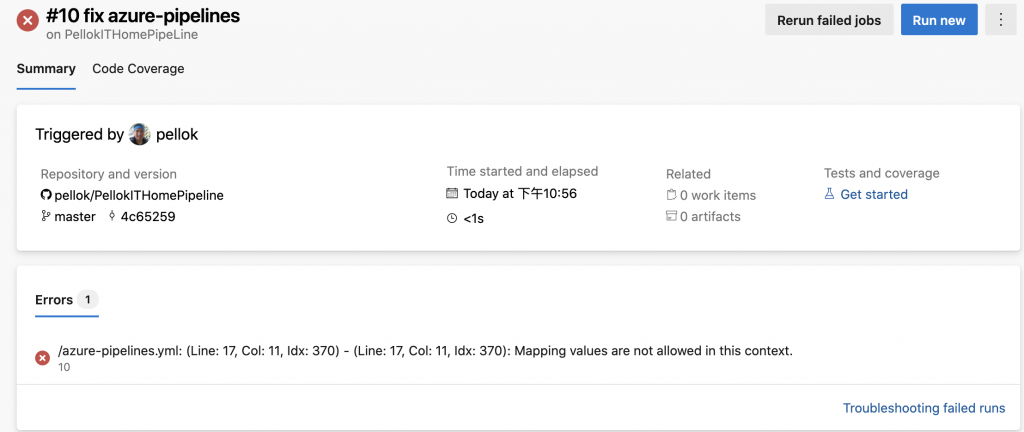Click the red failed run status icon

[28, 21]
